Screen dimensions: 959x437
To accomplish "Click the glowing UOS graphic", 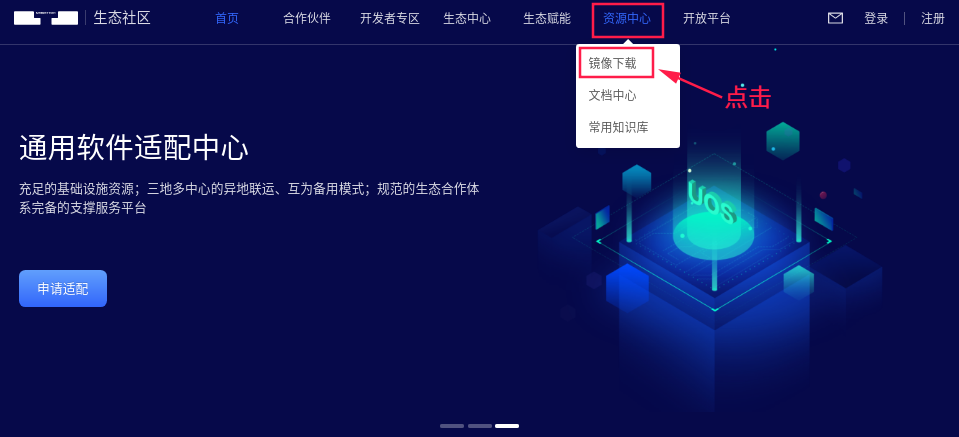I will click(x=711, y=200).
